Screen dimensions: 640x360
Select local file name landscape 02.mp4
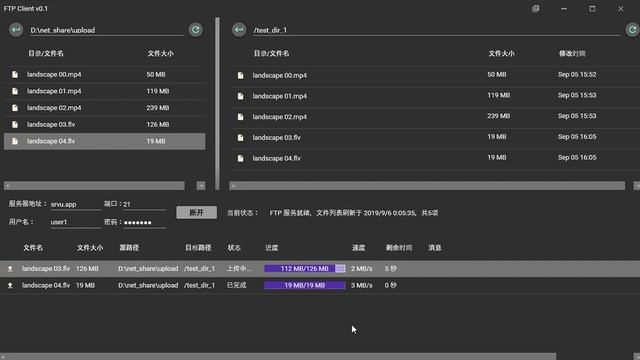click(54, 108)
